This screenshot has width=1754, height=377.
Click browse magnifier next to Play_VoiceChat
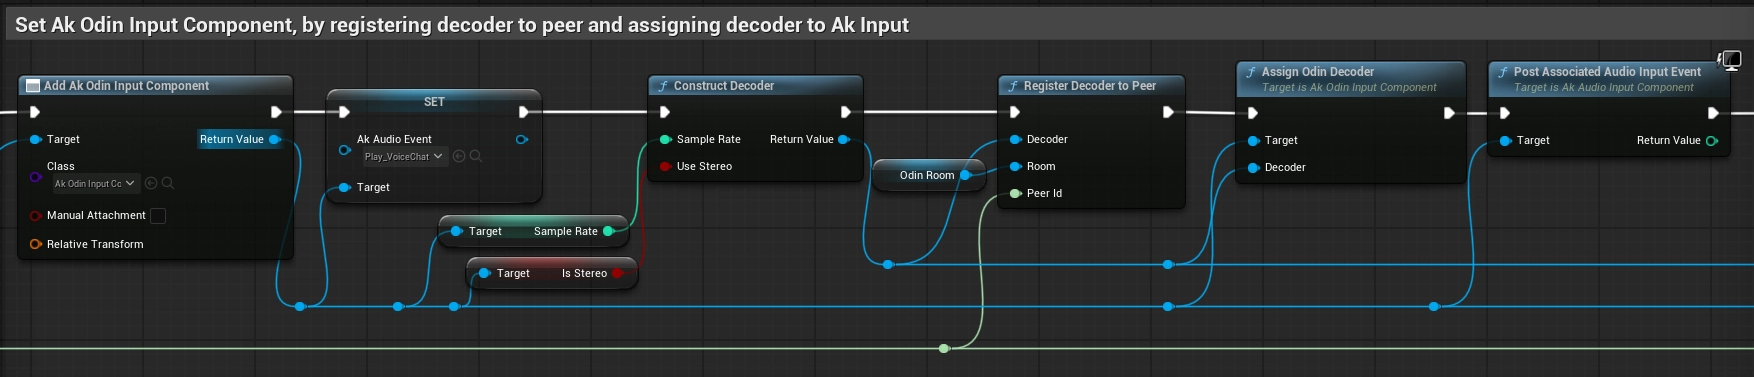coord(476,156)
